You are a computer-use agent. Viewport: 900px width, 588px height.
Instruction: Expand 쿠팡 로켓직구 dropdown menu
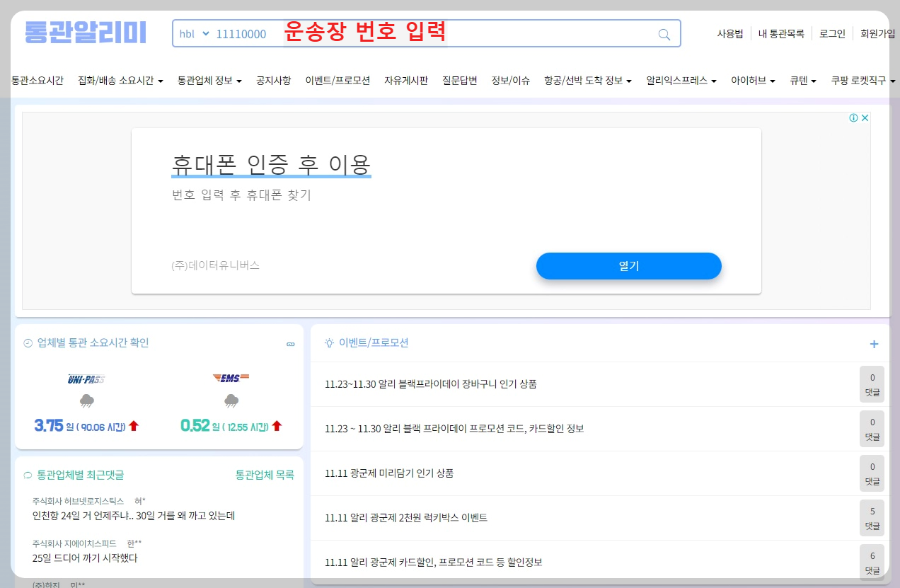(x=863, y=80)
